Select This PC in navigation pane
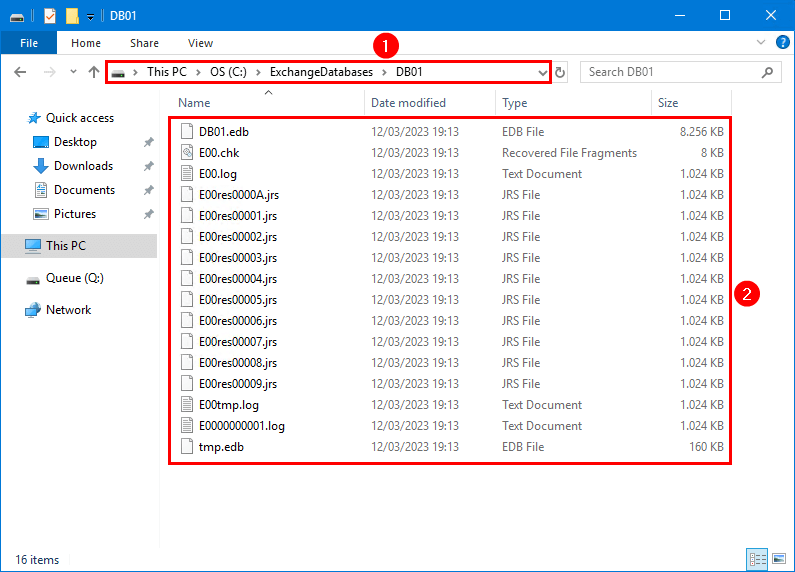Screen dimensions: 795x572 tap(80, 246)
